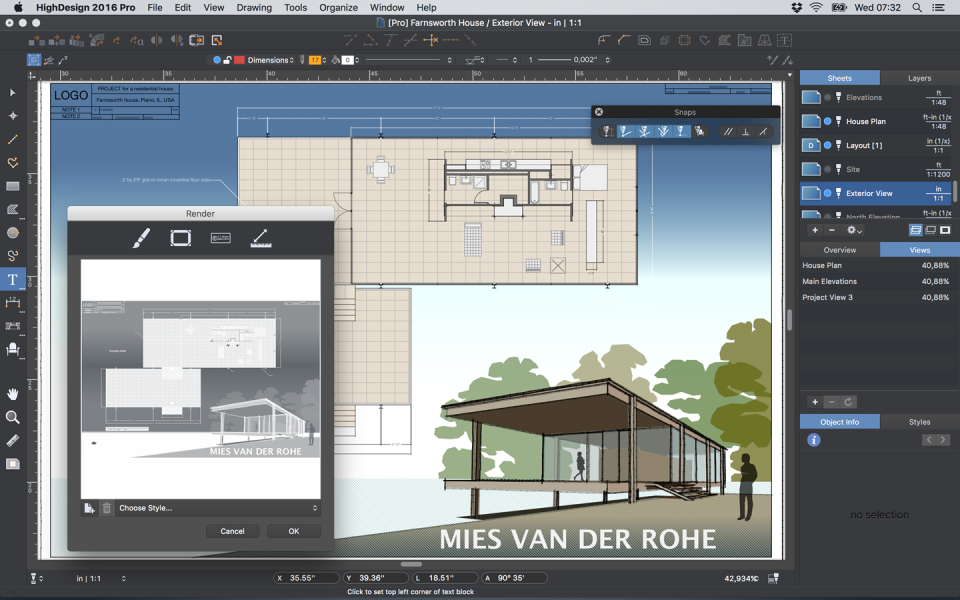Open the Choose Style dropdown in Render
Screen dimensions: 960x600
(x=218, y=508)
